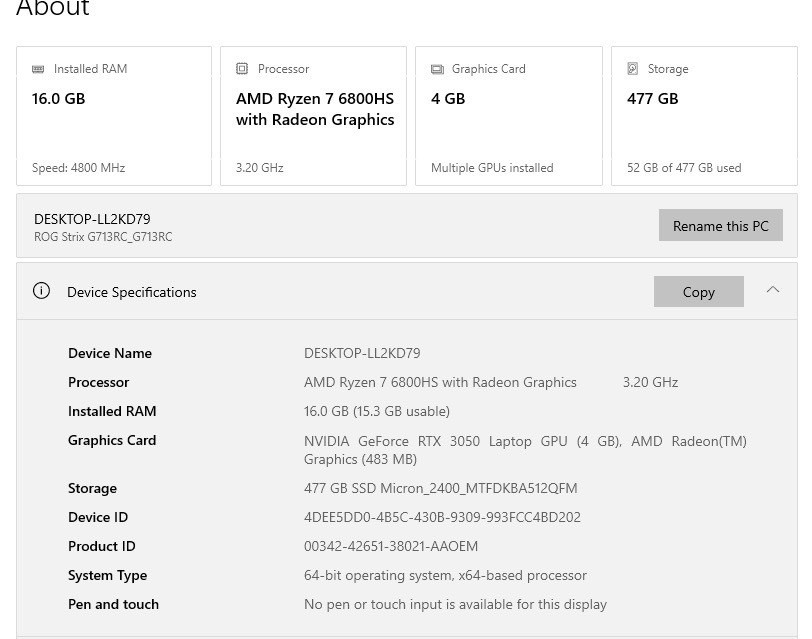The width and height of the screenshot is (812, 639).
Task: Click the Graphics Card icon
Action: [x=437, y=69]
